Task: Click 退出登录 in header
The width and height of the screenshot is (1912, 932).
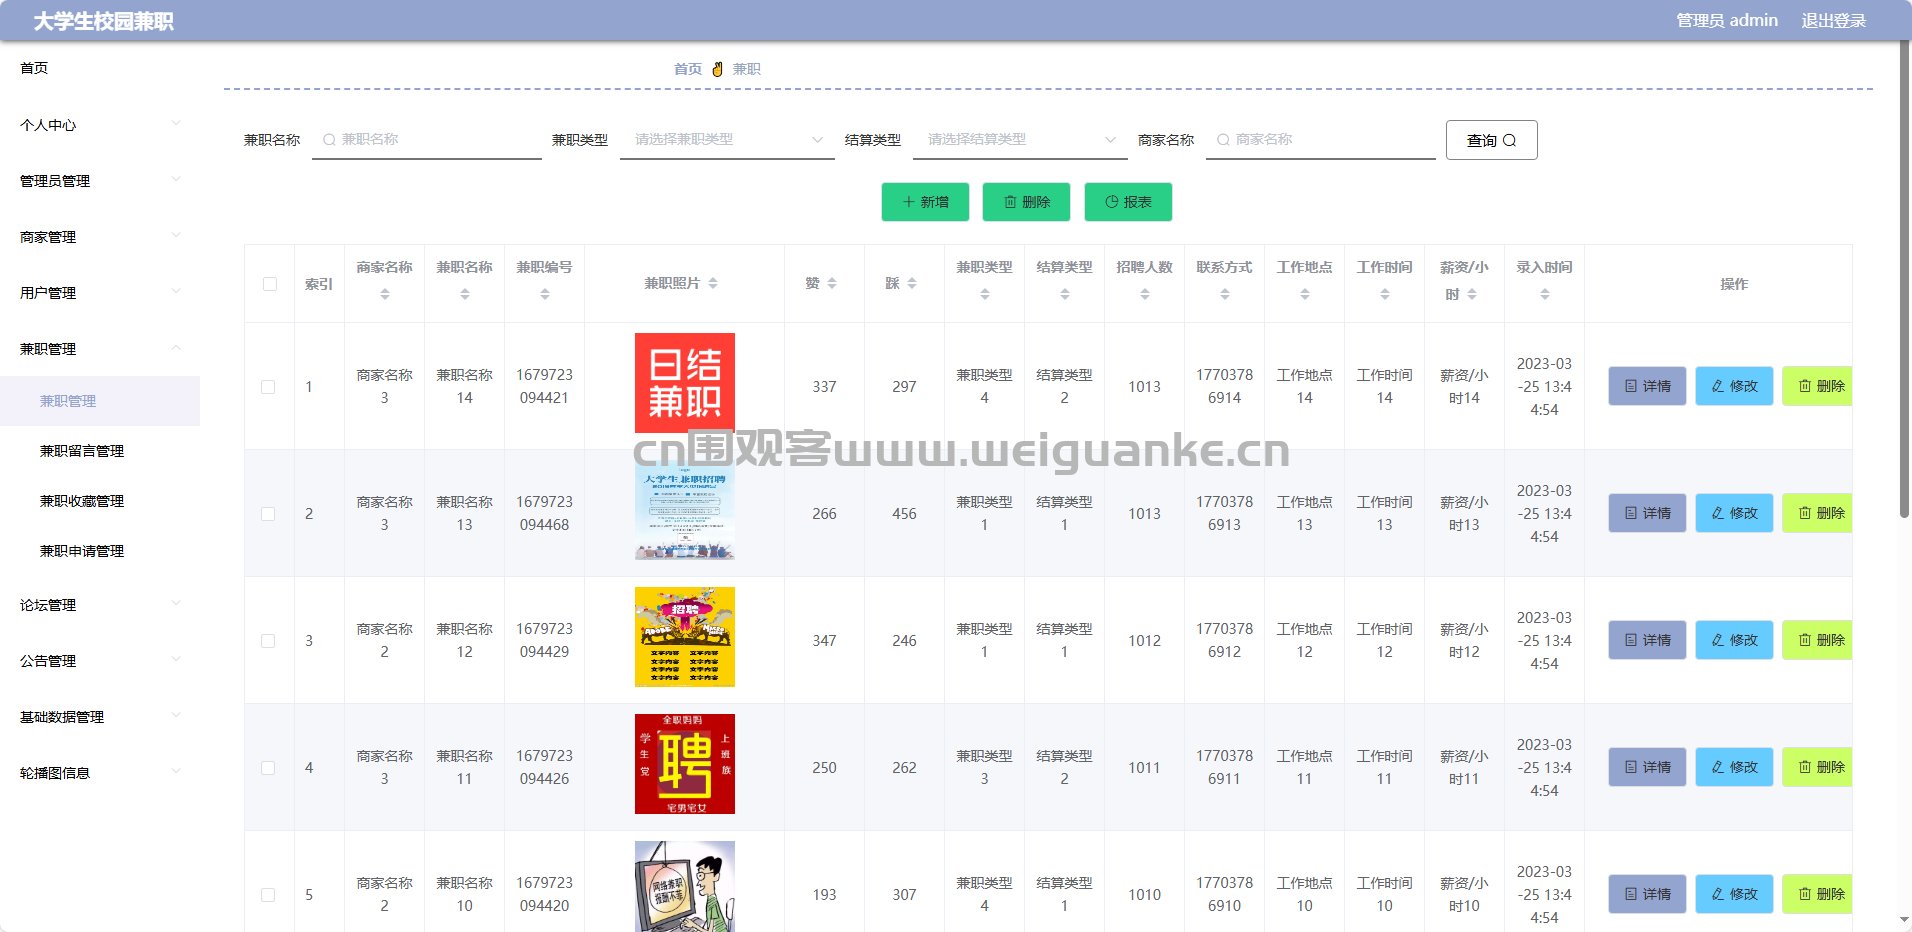Action: tap(1833, 21)
